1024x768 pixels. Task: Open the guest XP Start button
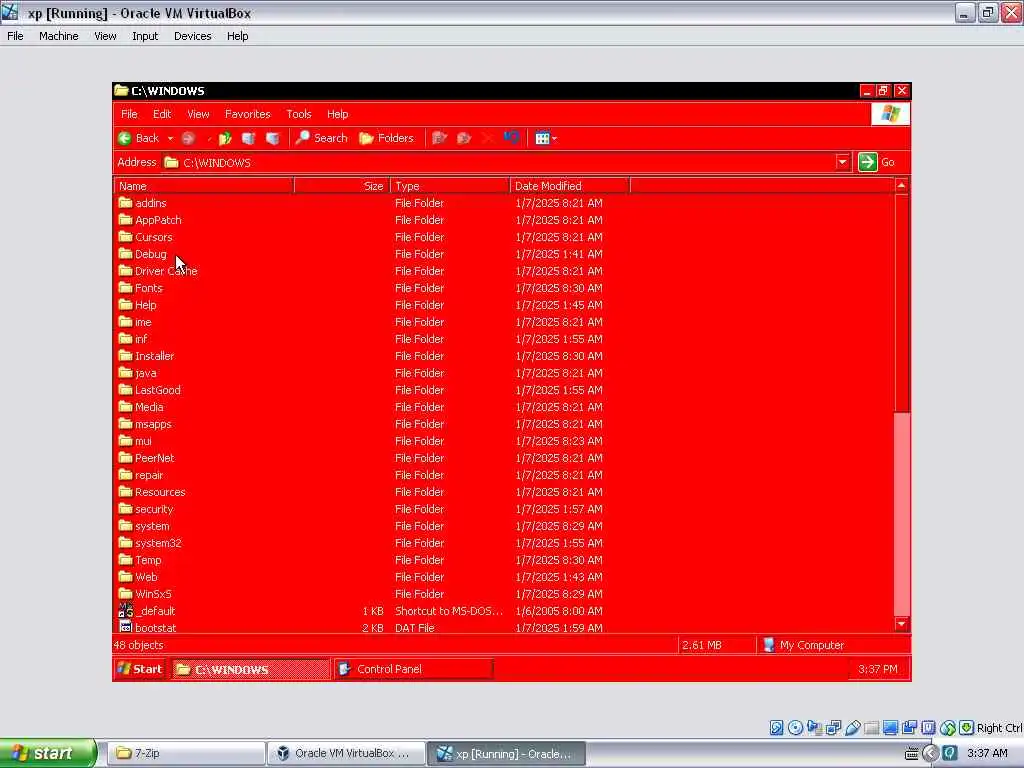pyautogui.click(x=140, y=669)
